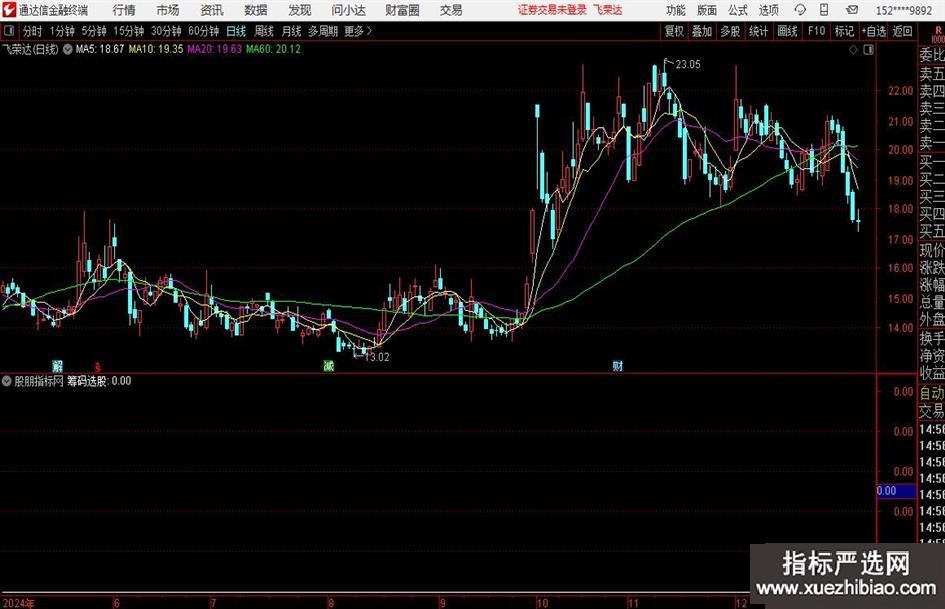Open the 财富圈 menu
The width and height of the screenshot is (945, 609).
coord(402,10)
